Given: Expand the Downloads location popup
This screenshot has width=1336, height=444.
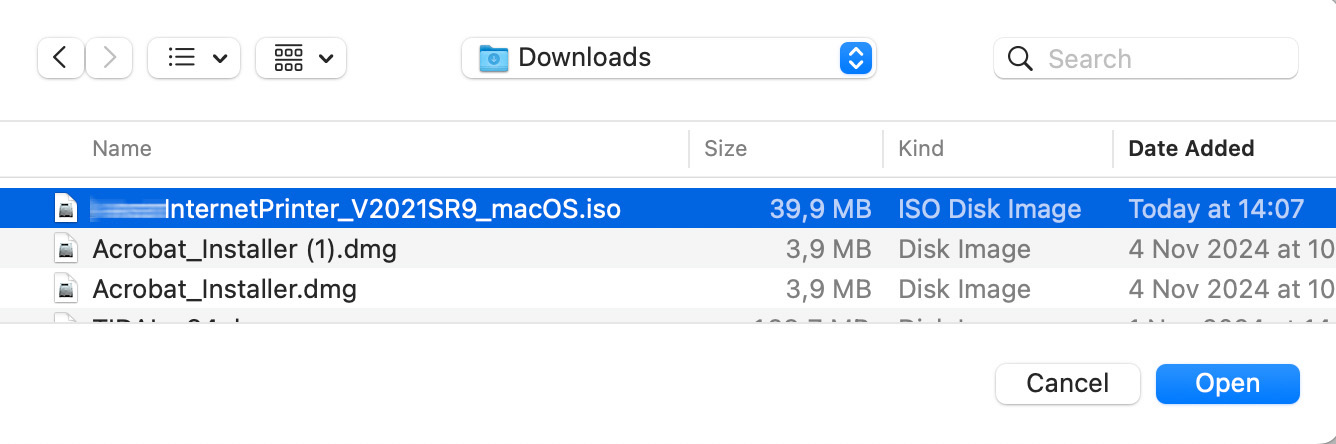Looking at the screenshot, I should [854, 58].
